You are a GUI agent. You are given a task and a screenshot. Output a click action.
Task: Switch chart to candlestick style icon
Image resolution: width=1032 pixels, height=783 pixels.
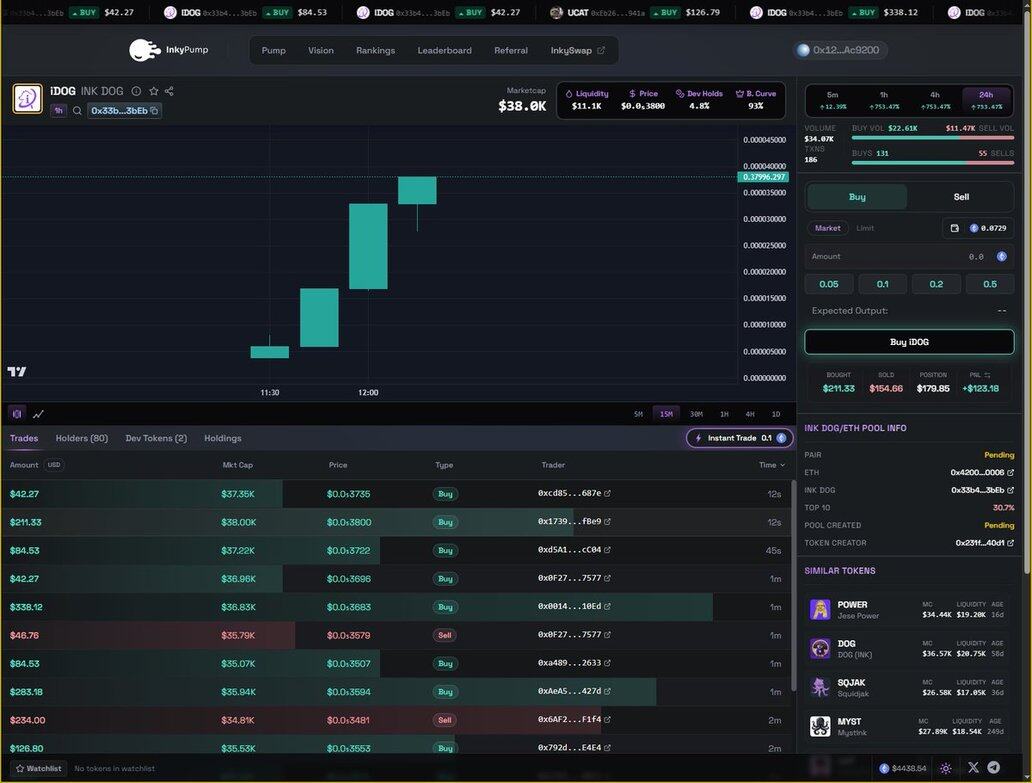tap(17, 414)
